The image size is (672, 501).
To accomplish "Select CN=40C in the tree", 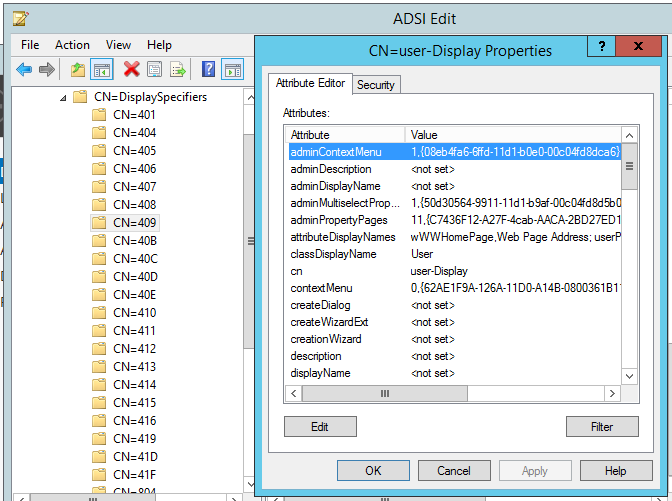I will (135, 259).
